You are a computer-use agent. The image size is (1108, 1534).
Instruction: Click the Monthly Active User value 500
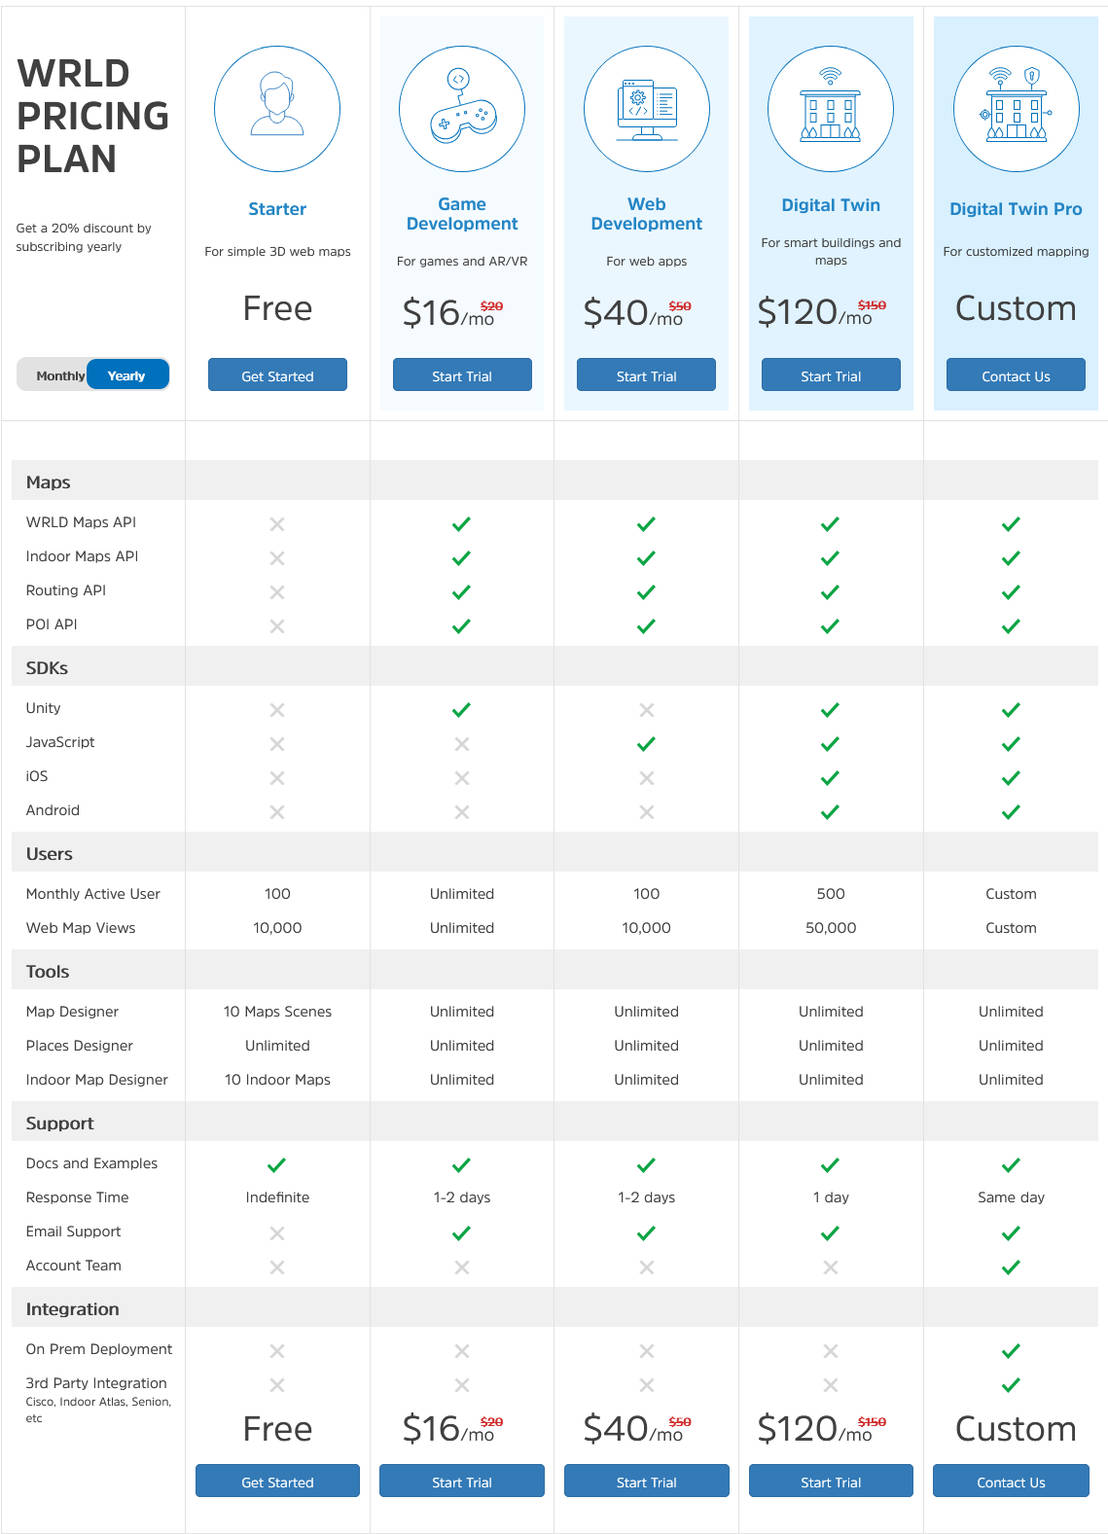pos(831,894)
